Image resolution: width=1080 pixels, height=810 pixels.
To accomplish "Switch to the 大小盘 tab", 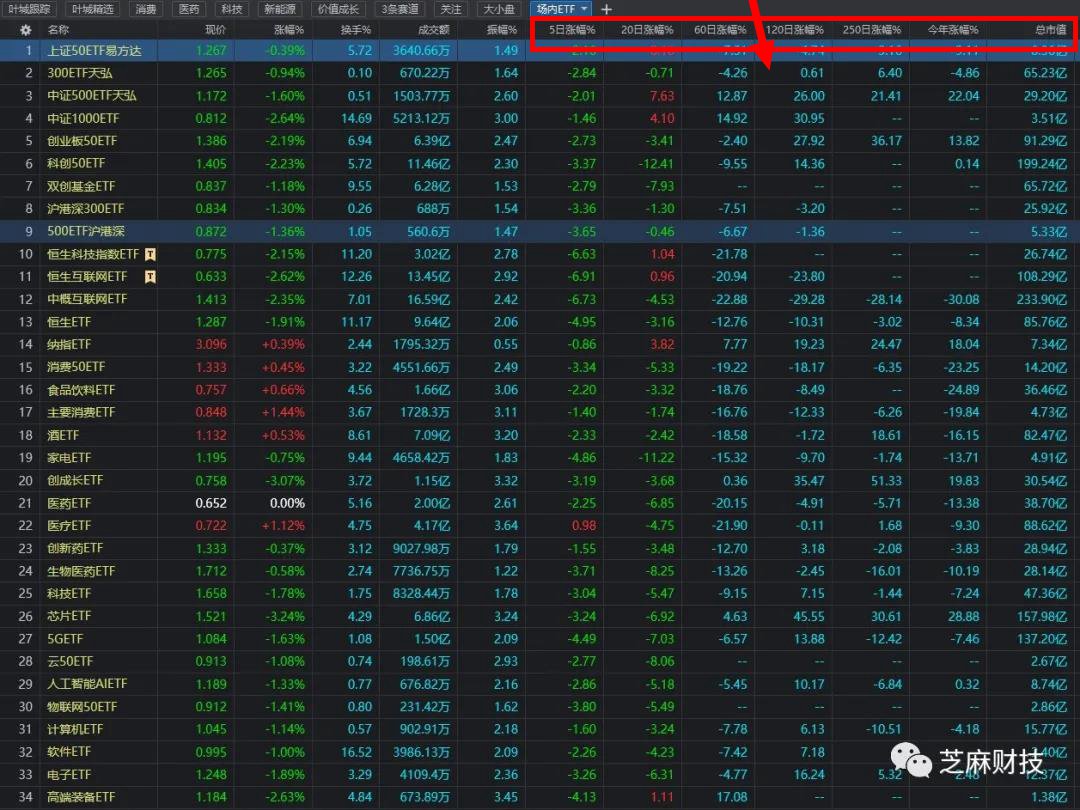I will [499, 9].
